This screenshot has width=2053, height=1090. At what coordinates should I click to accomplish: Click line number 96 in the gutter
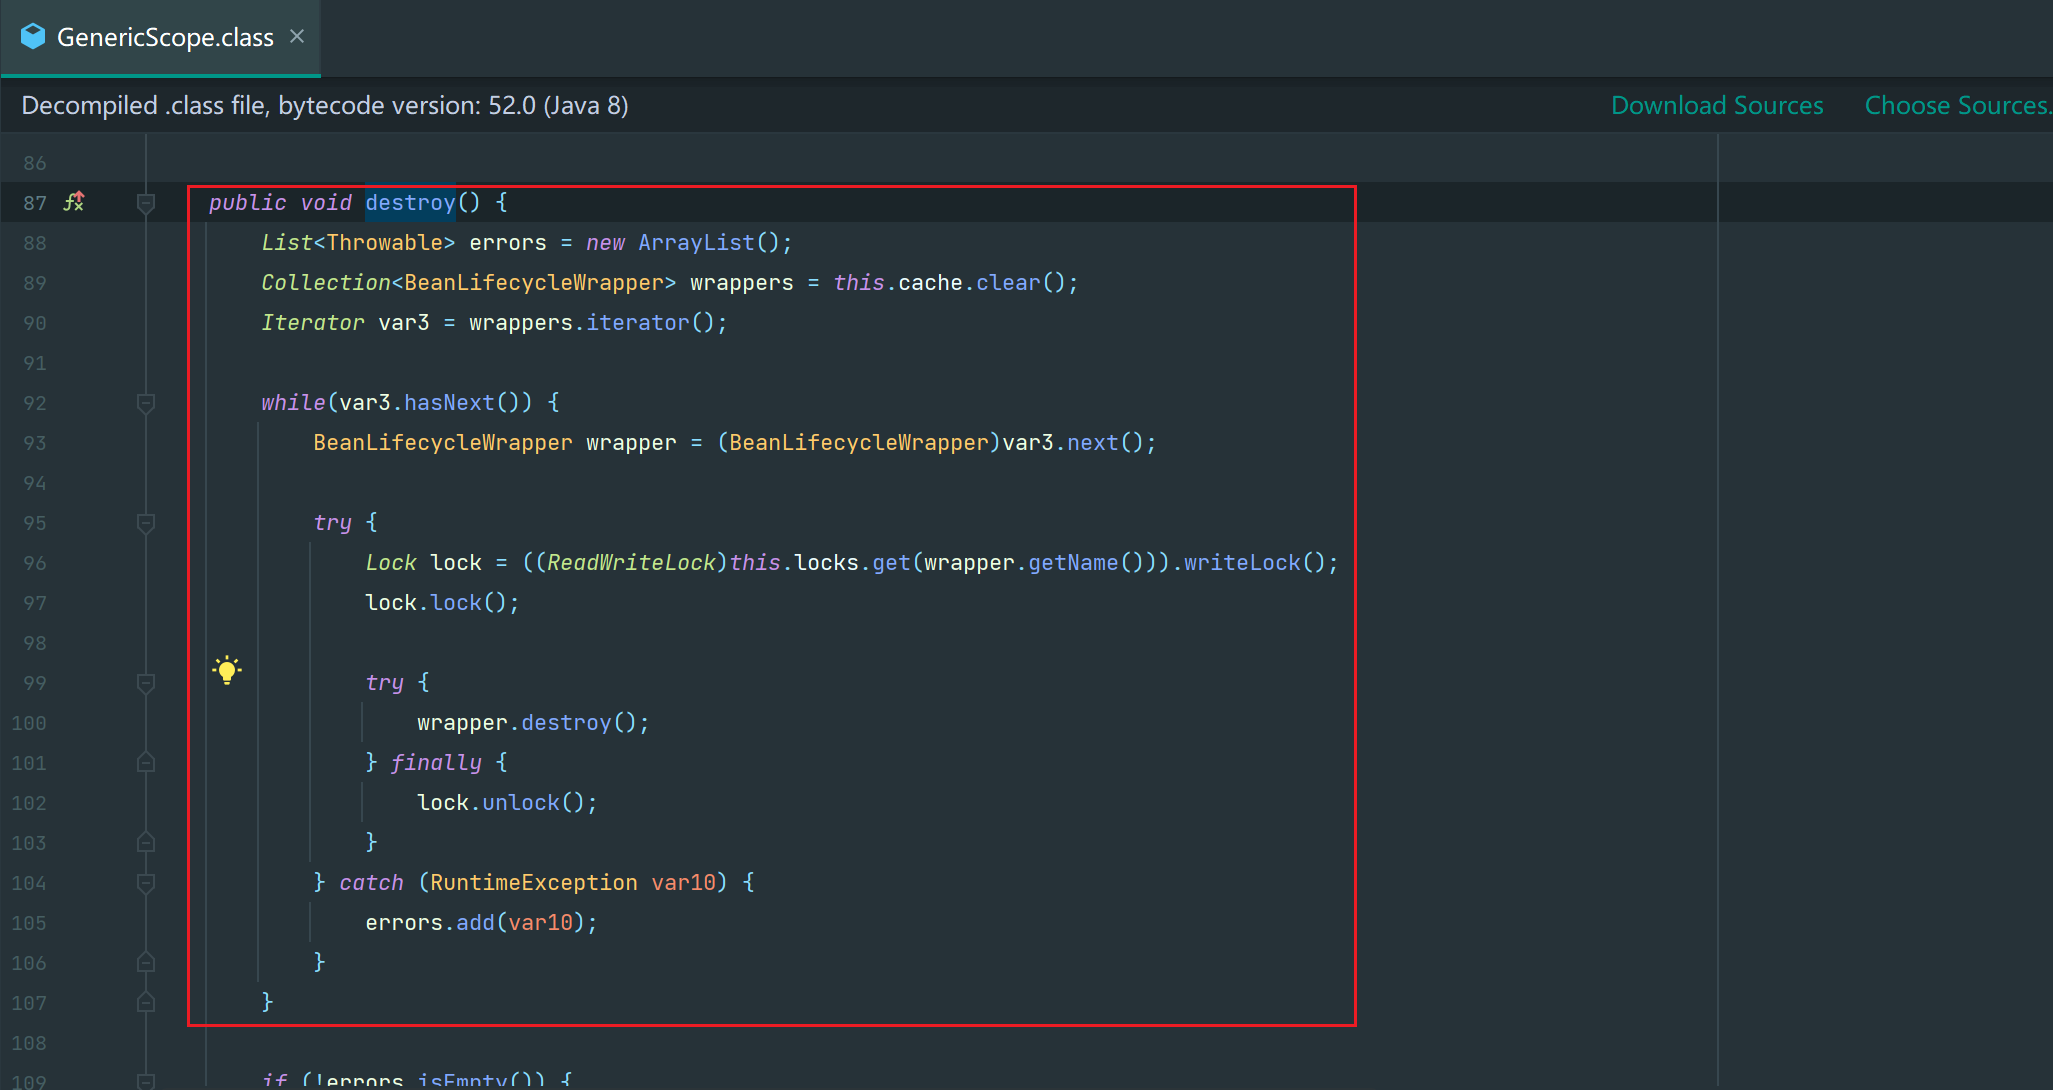coord(35,563)
